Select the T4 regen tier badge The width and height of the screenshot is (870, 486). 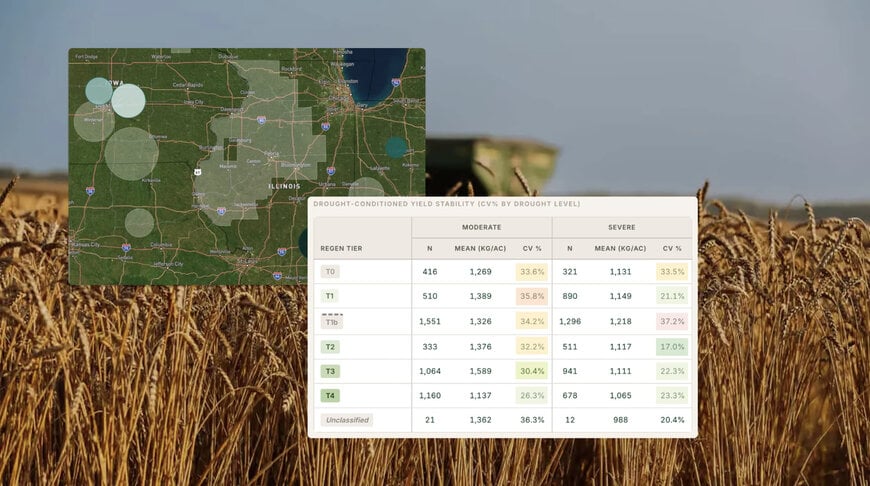[x=330, y=396]
